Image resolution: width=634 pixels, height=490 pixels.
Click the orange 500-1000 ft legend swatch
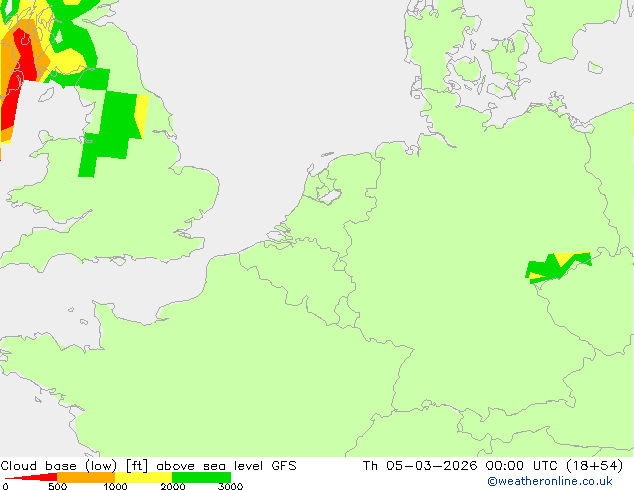(86, 477)
